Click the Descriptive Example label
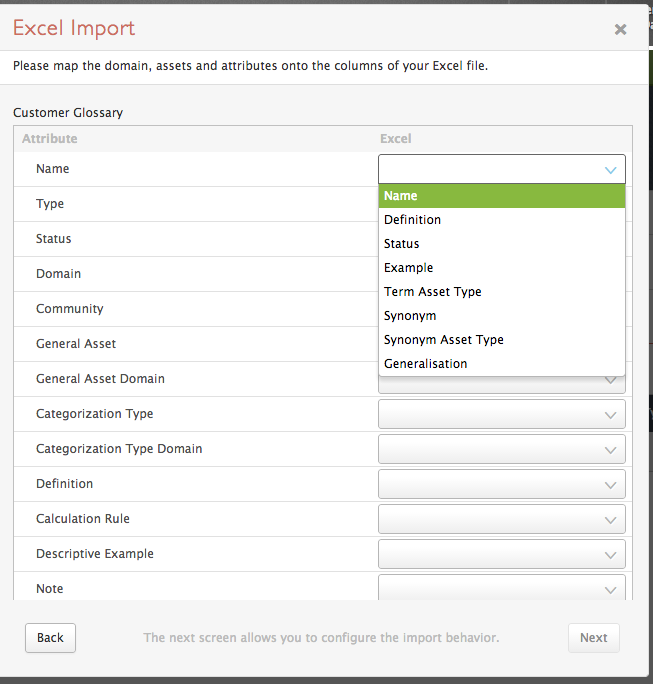The image size is (653, 684). coord(95,554)
